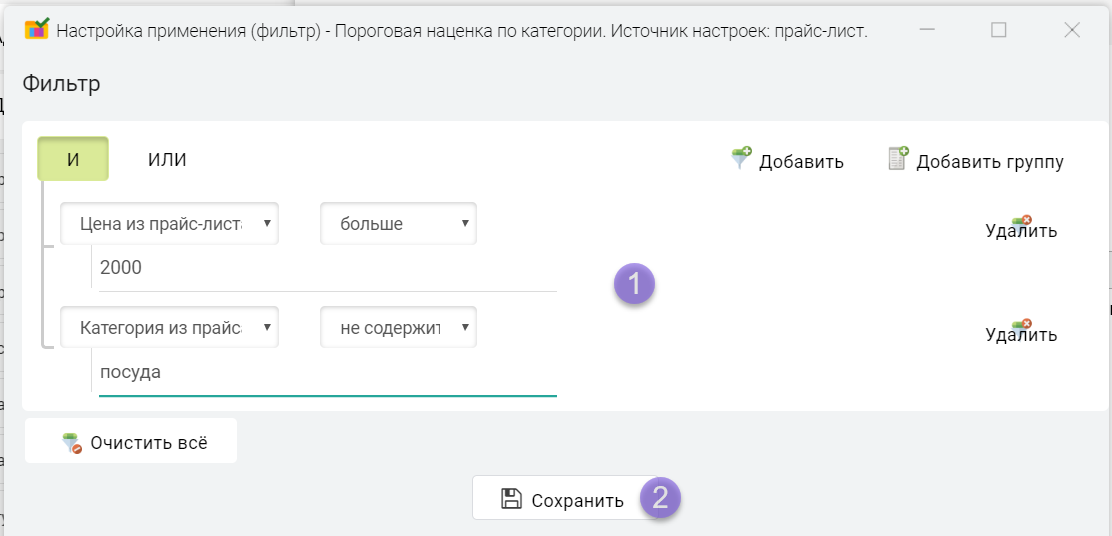The width and height of the screenshot is (1112, 536).
Task: Click the purple step marker numbered 1
Action: click(634, 283)
